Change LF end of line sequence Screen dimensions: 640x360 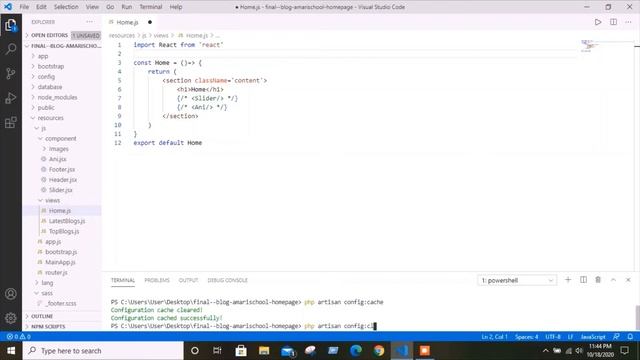(571, 337)
